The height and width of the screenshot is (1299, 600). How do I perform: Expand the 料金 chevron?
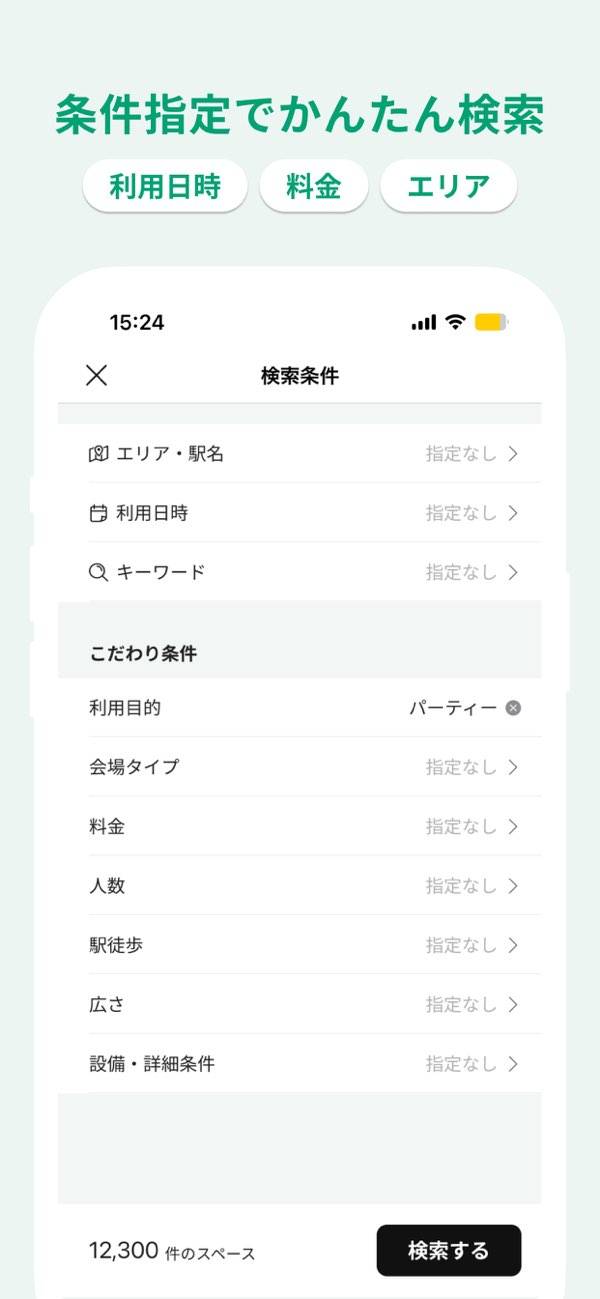click(x=513, y=827)
